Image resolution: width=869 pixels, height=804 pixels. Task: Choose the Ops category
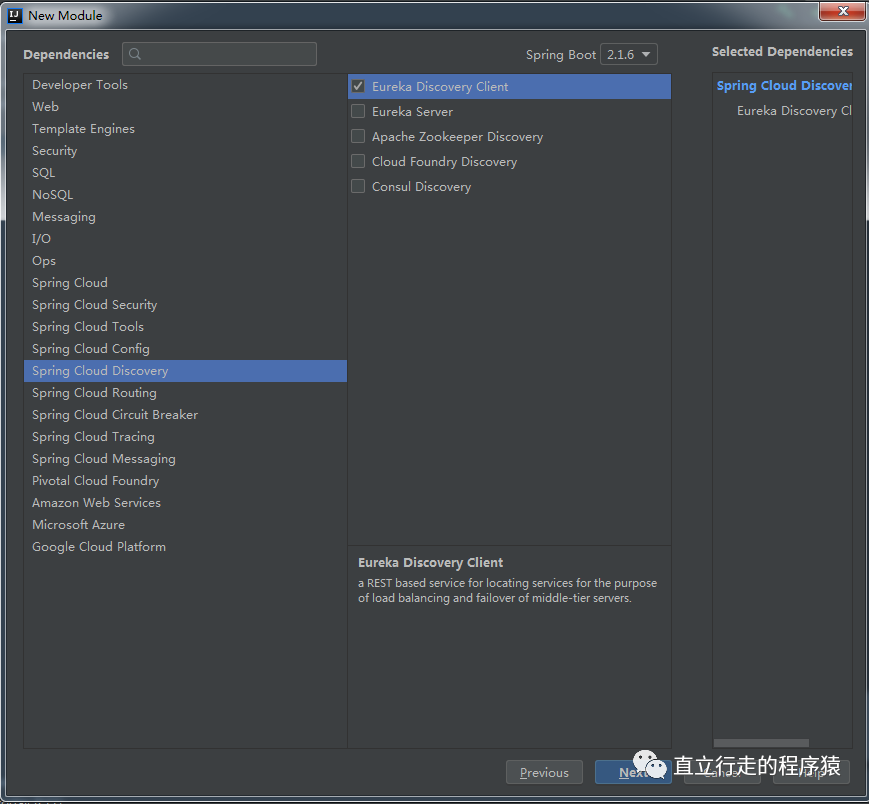click(185, 260)
